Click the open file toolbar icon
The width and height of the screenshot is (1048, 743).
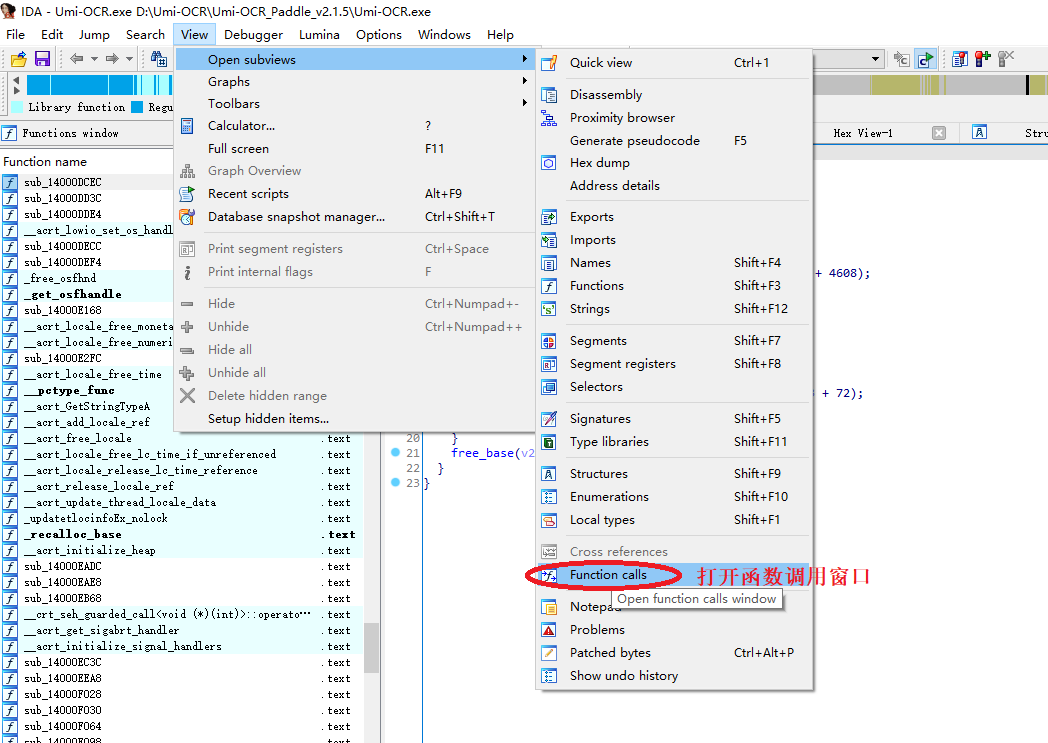click(x=19, y=59)
